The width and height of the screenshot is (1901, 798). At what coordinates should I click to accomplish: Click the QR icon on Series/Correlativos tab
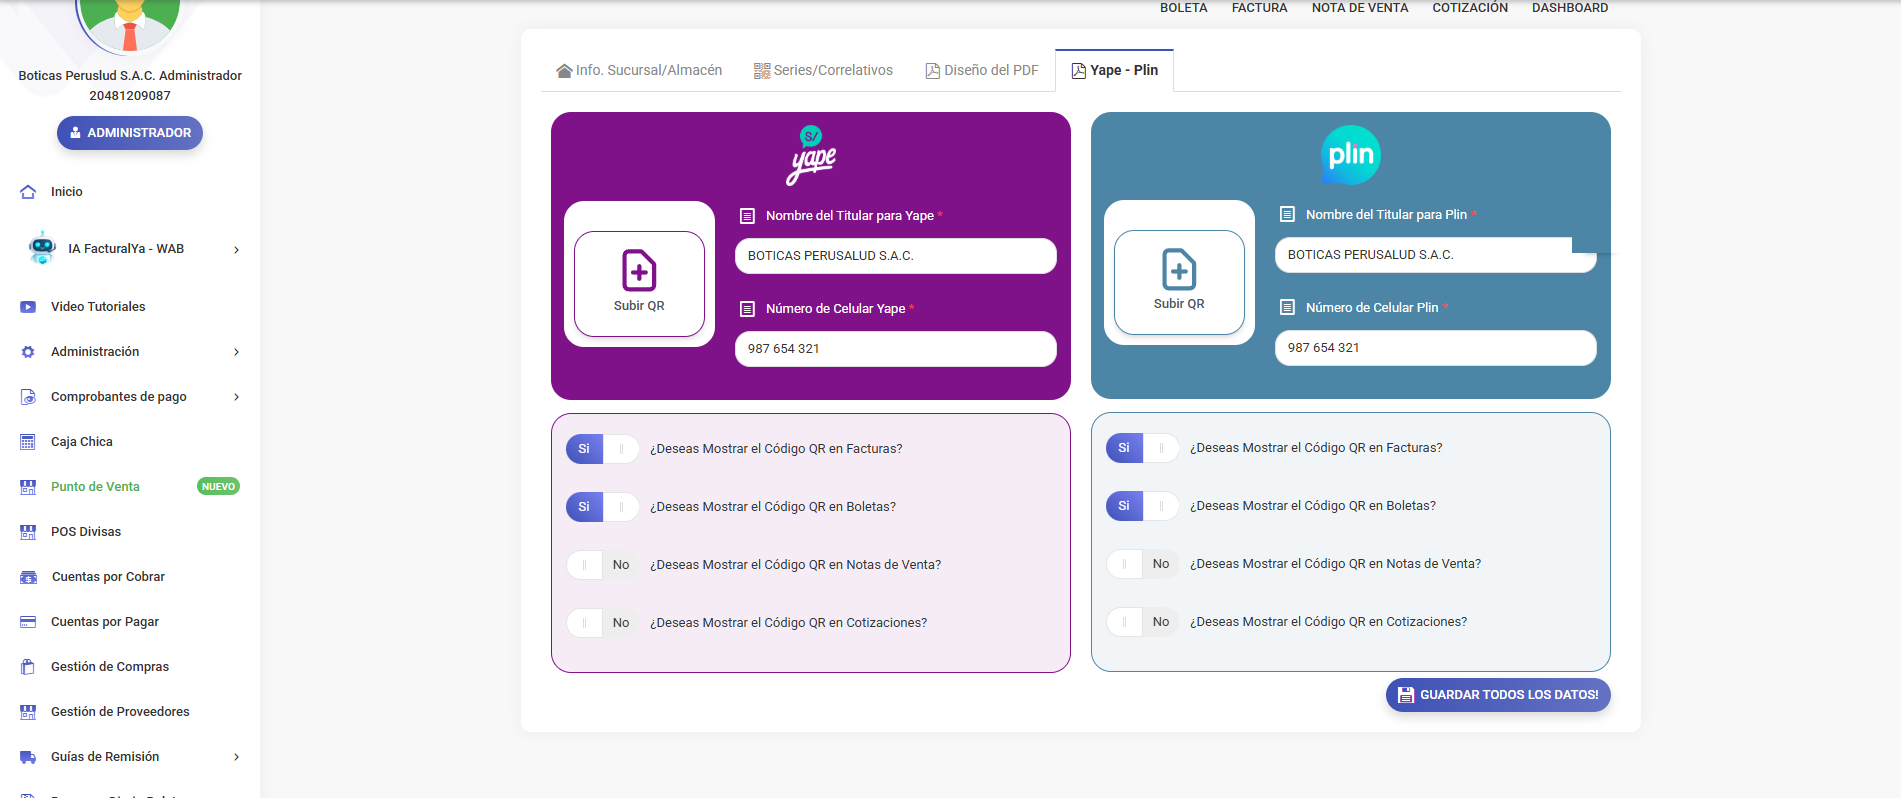762,71
